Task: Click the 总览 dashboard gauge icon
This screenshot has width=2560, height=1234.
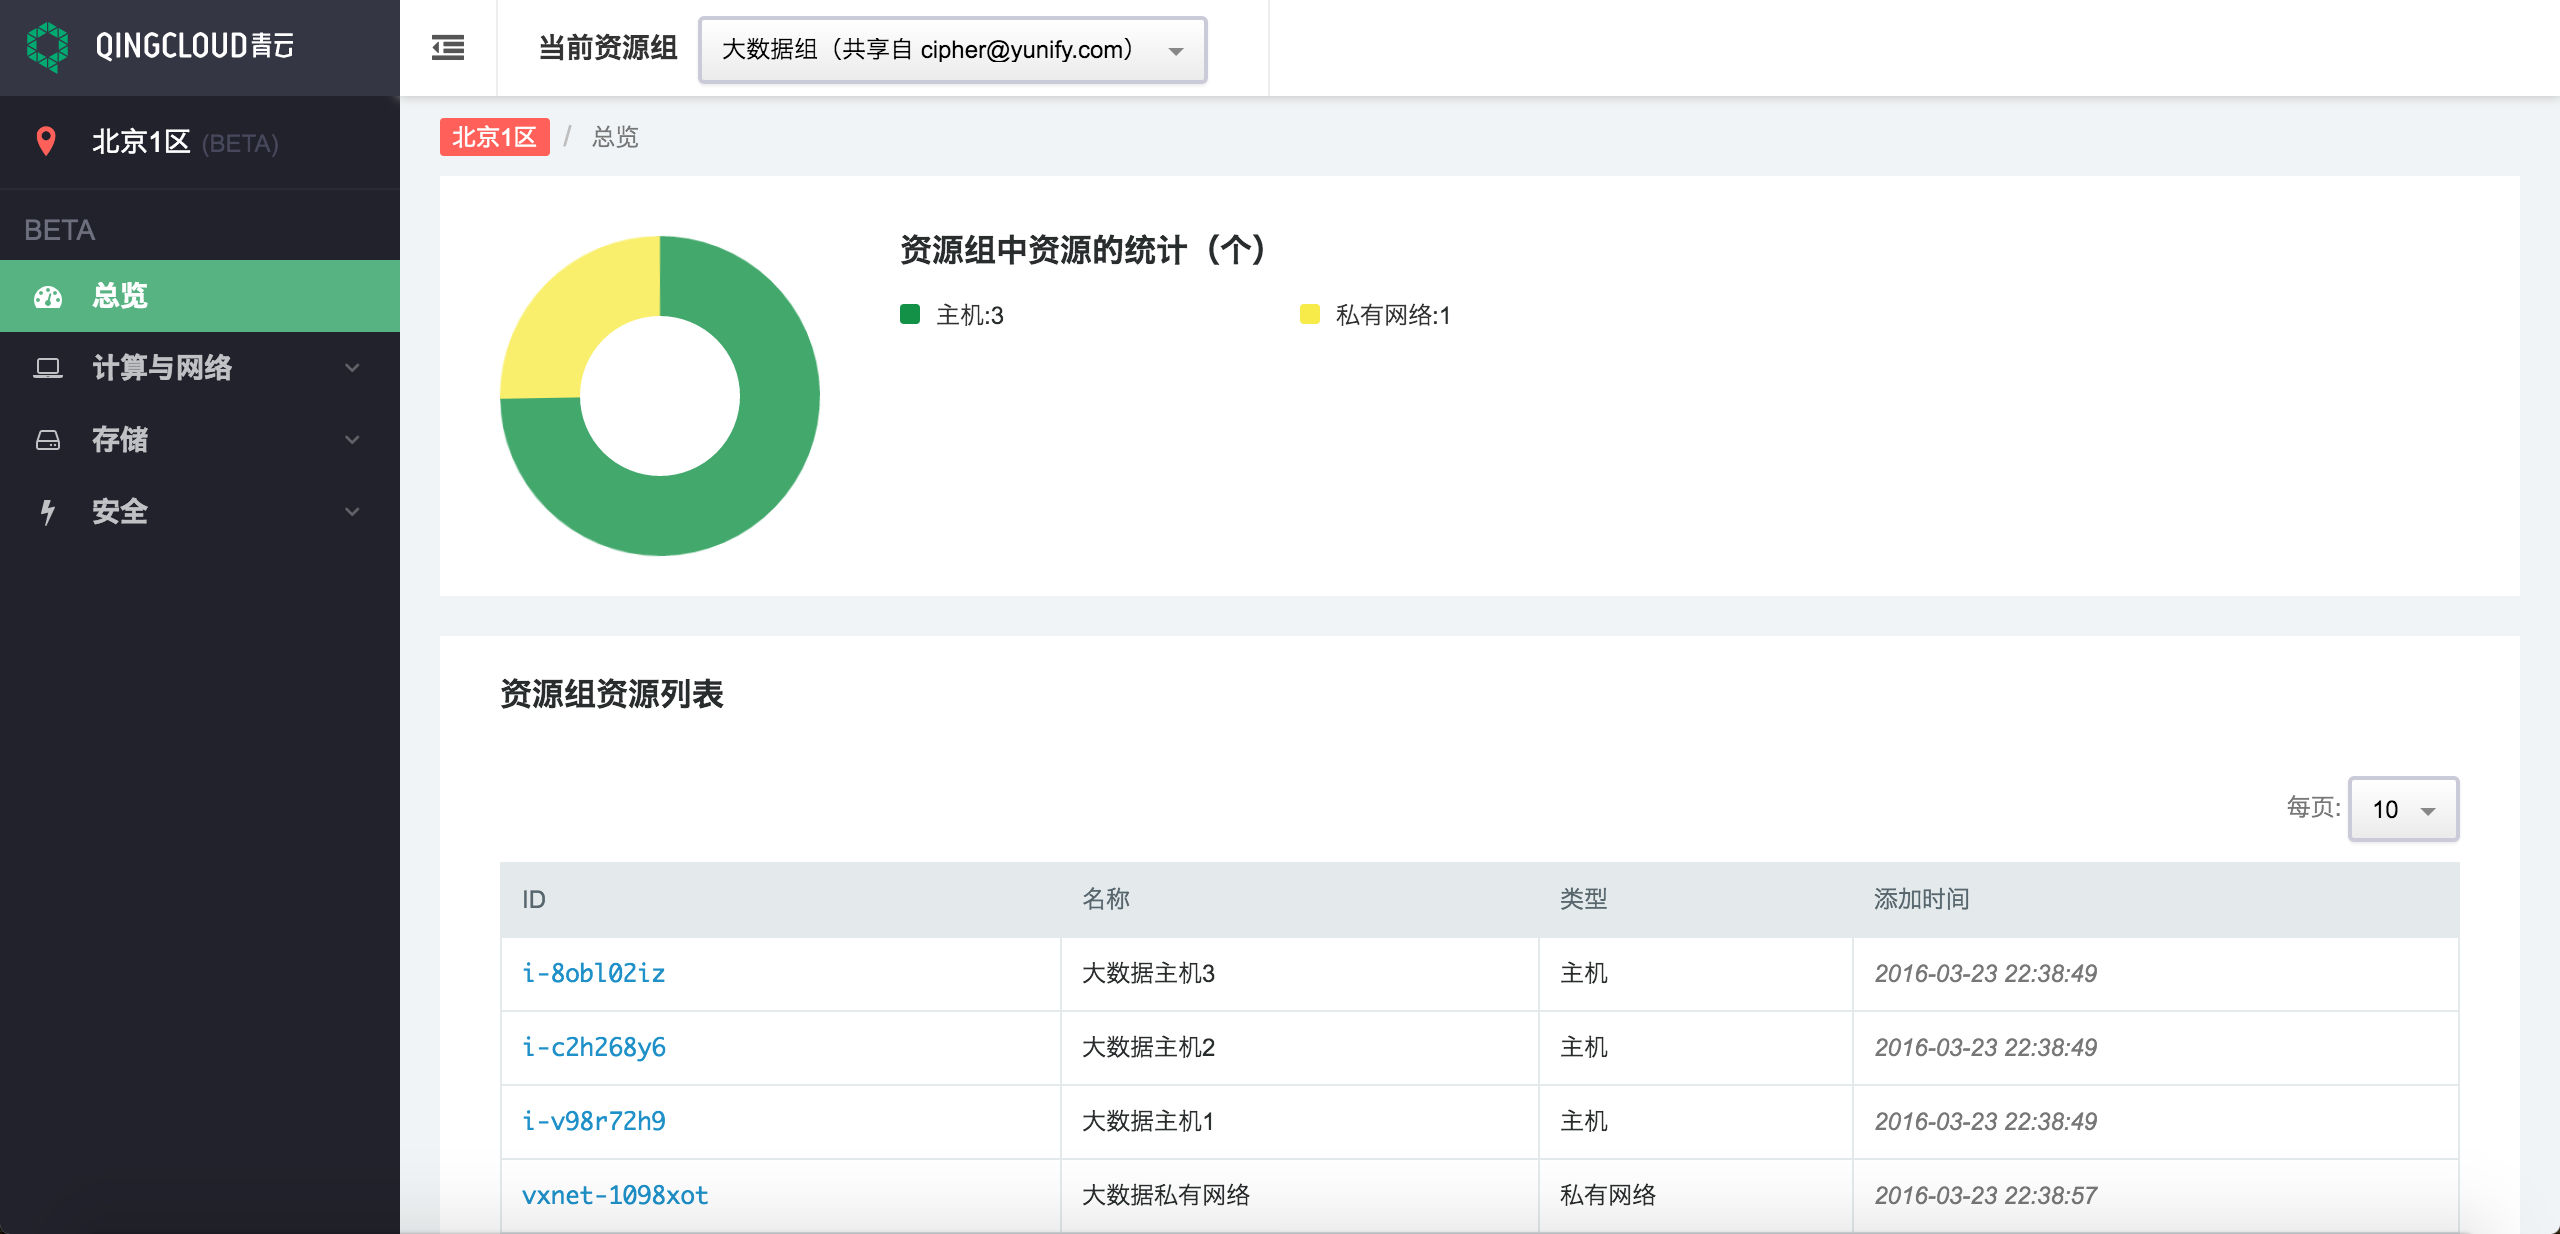Action: click(x=47, y=297)
